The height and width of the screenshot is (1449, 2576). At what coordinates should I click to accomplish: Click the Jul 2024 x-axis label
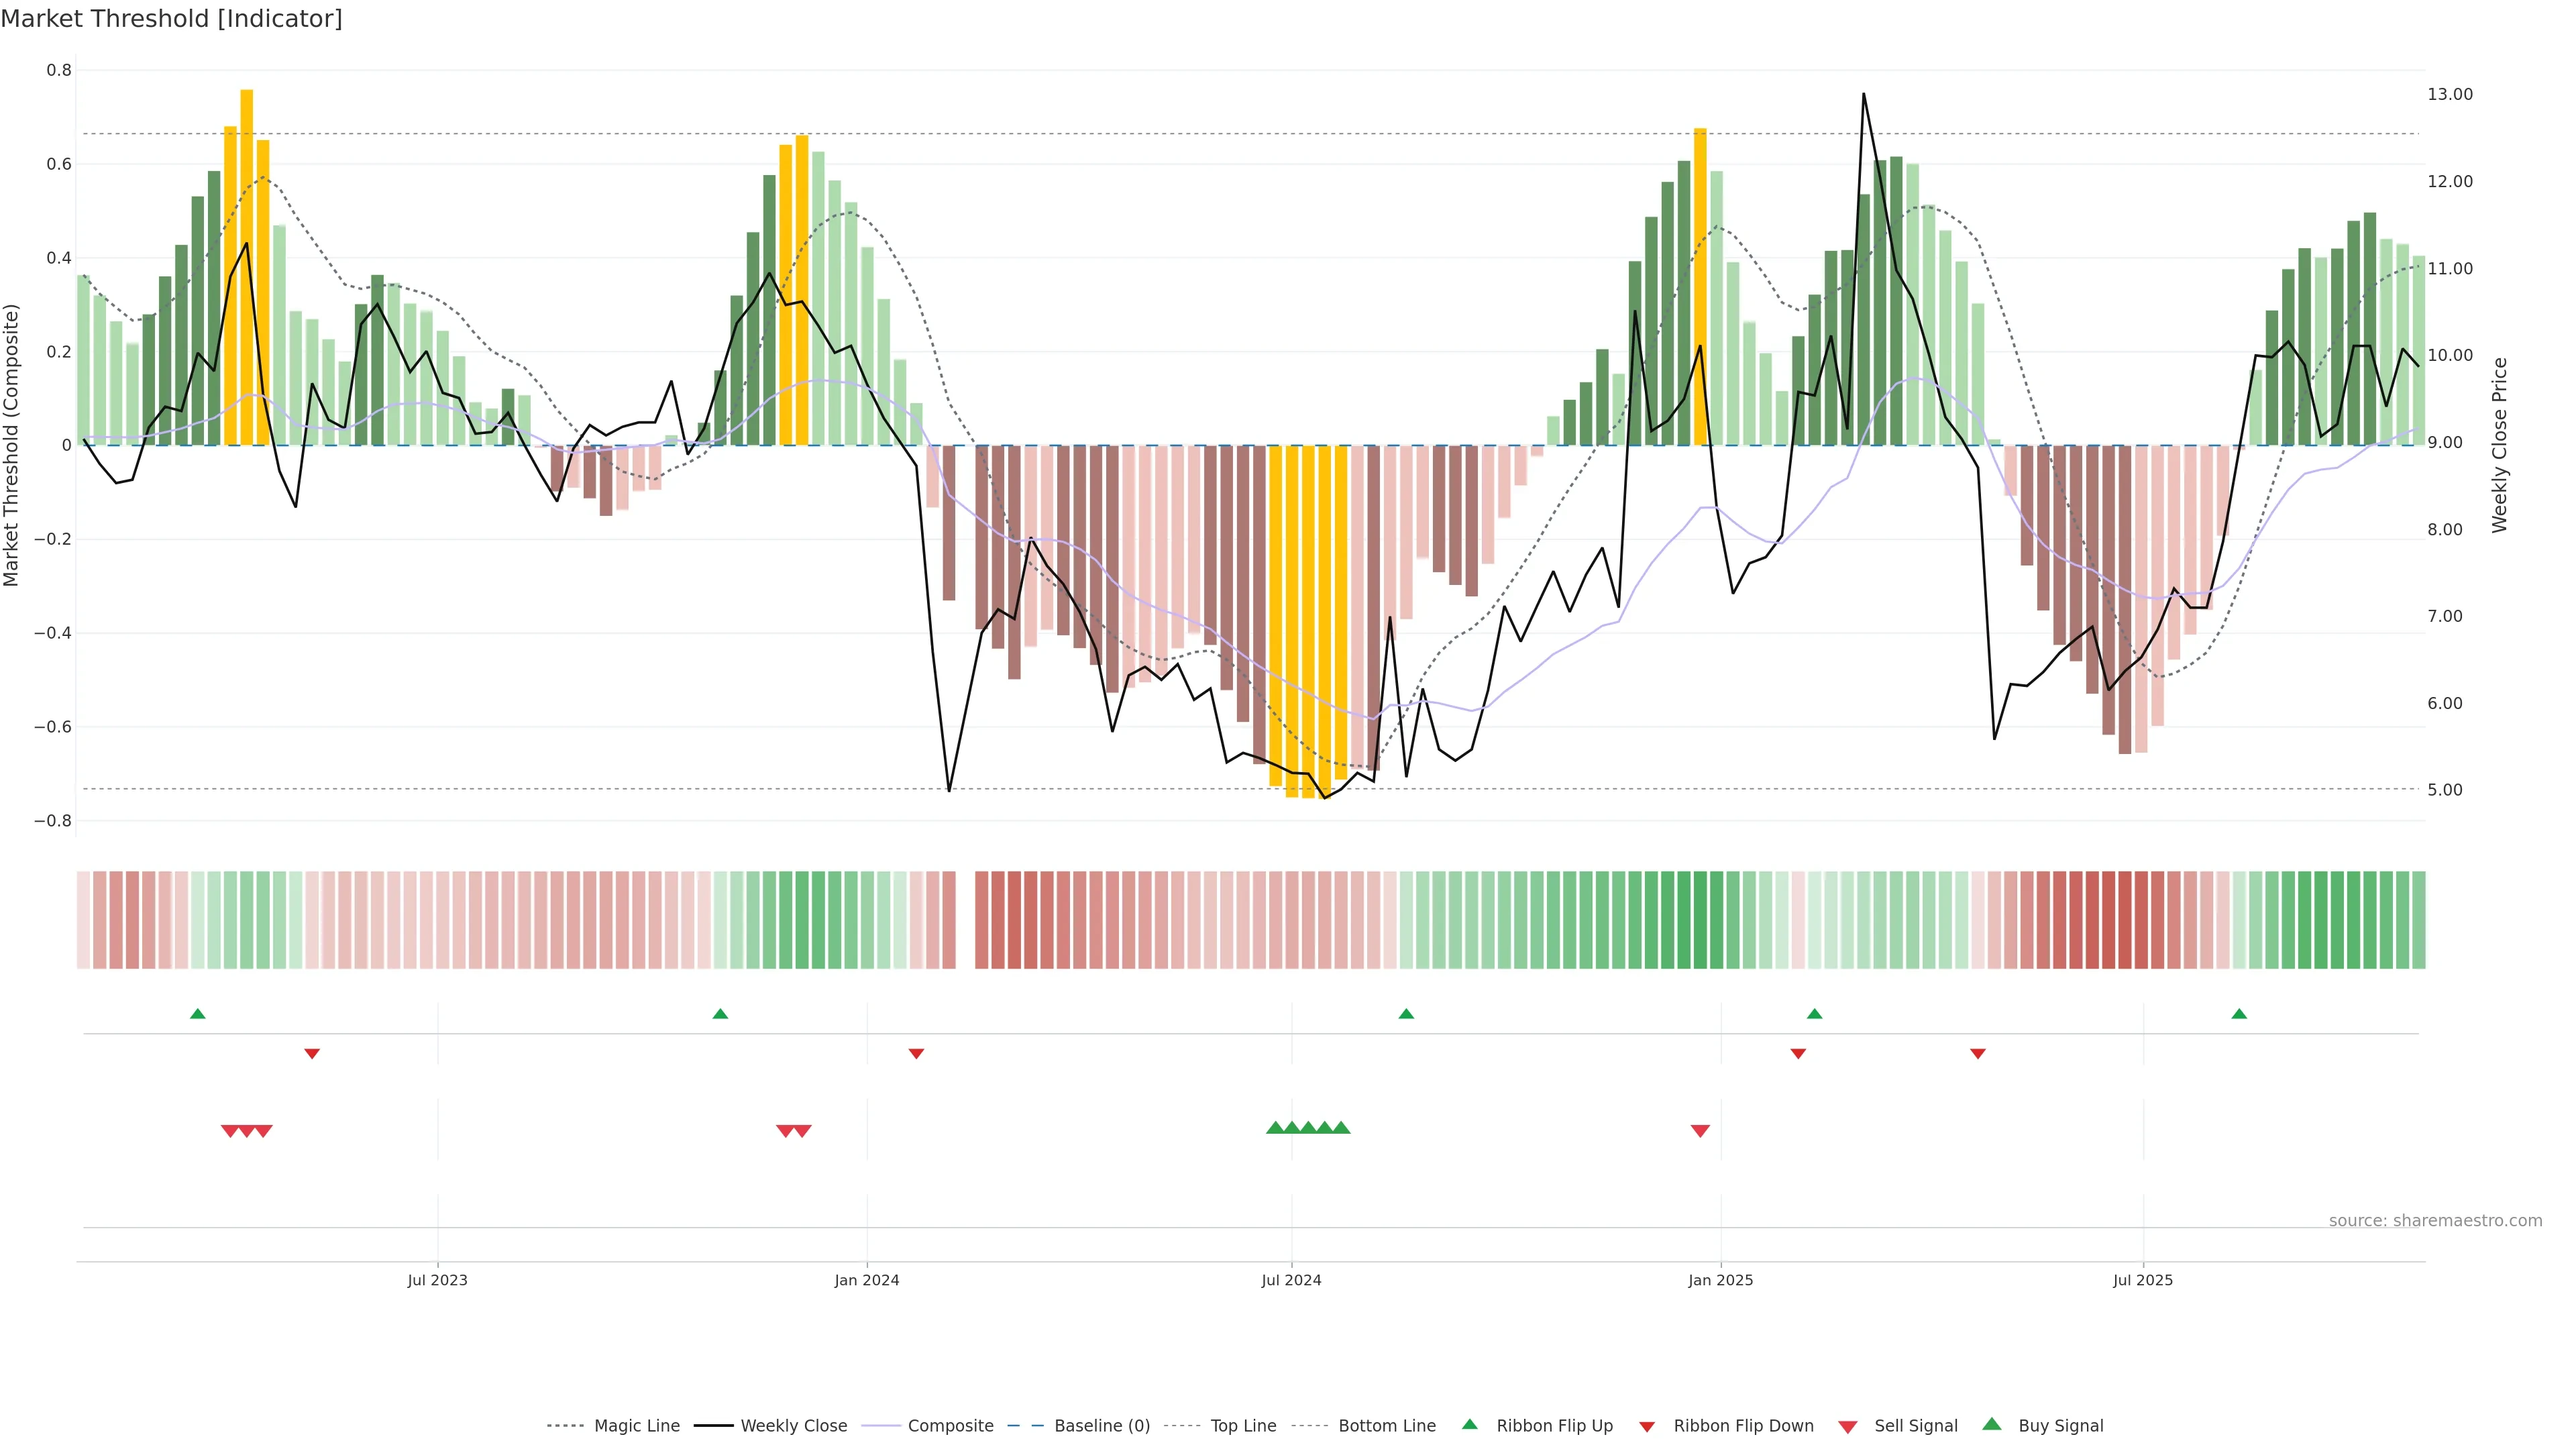coord(1291,1280)
